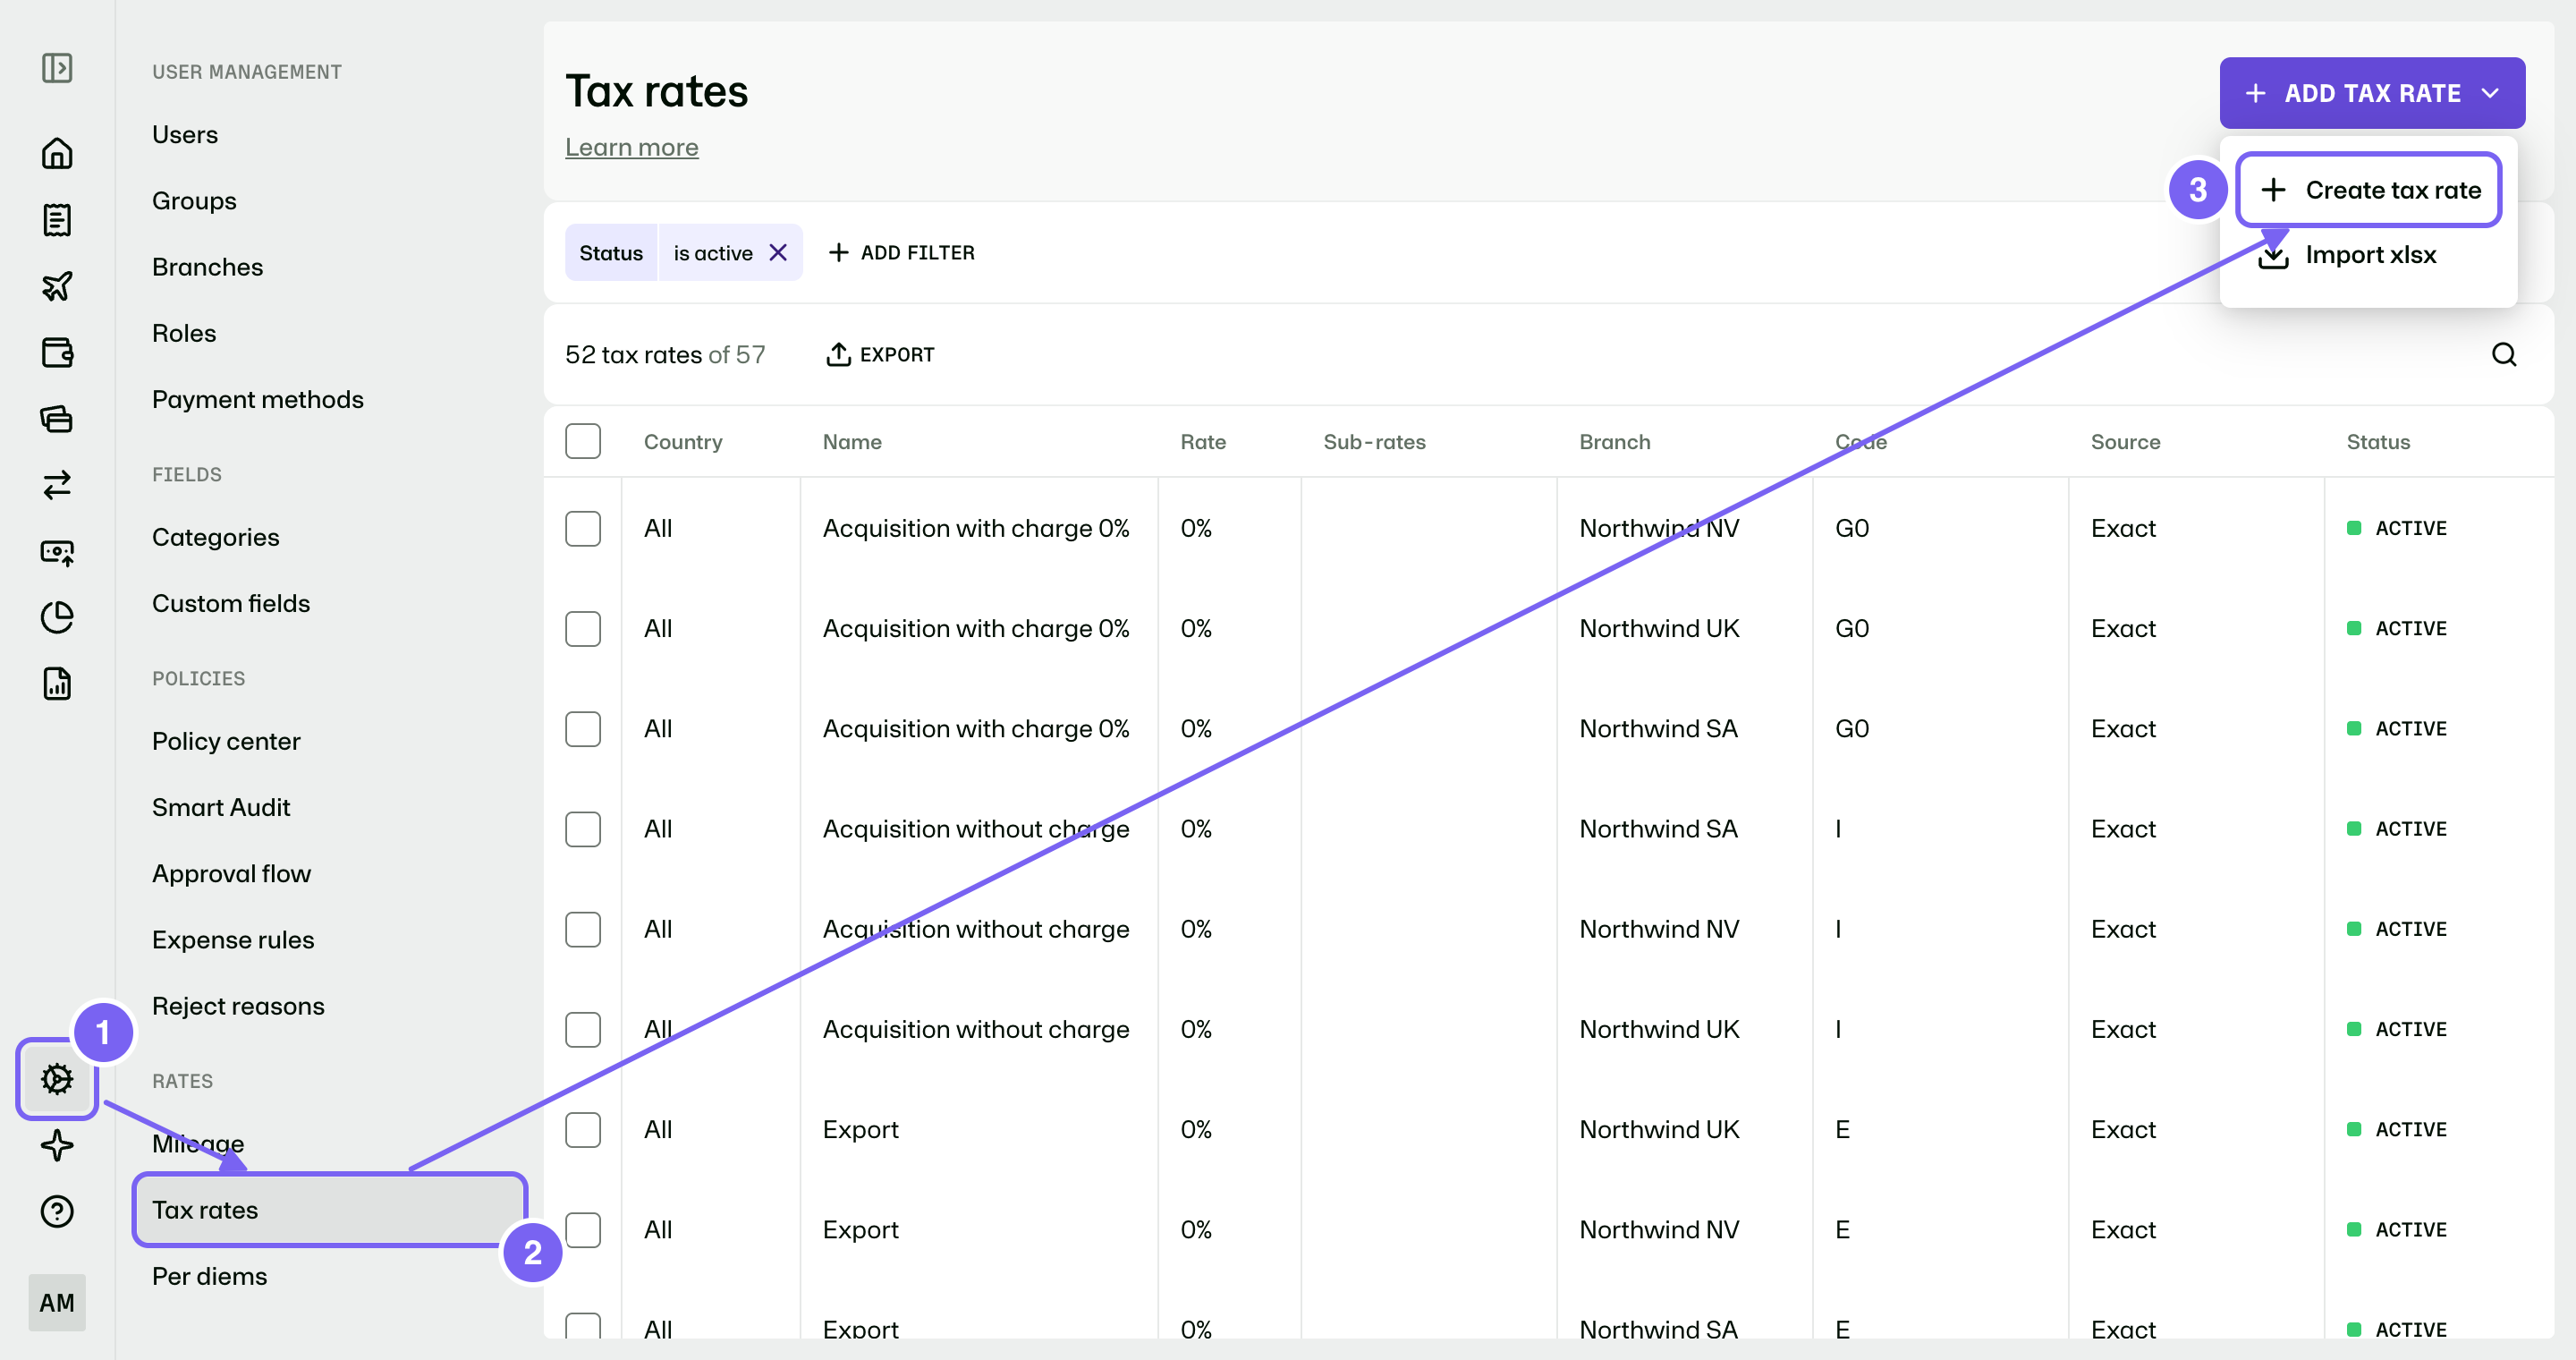Check the Northwind SA G0 row checkbox
The height and width of the screenshot is (1360, 2576).
tap(583, 728)
